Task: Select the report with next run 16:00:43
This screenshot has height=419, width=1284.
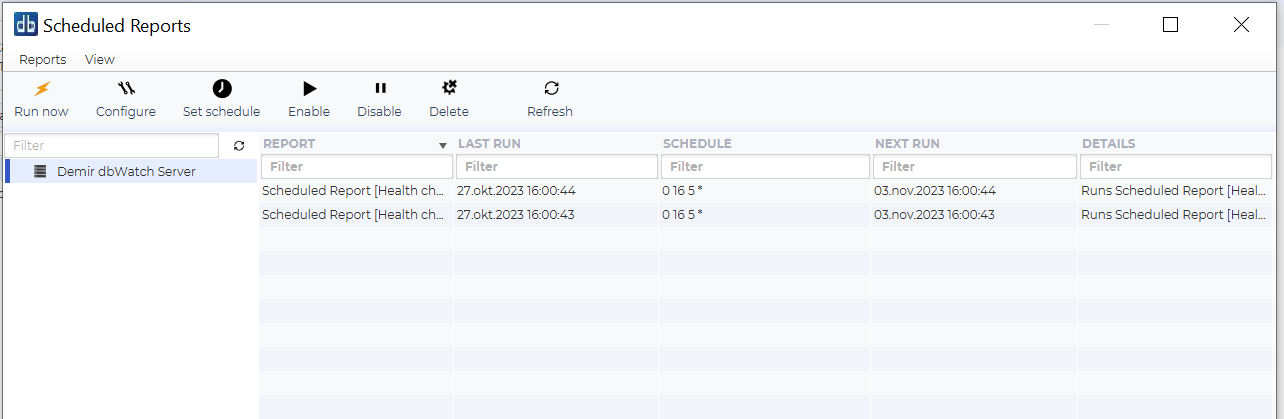Action: (935, 214)
